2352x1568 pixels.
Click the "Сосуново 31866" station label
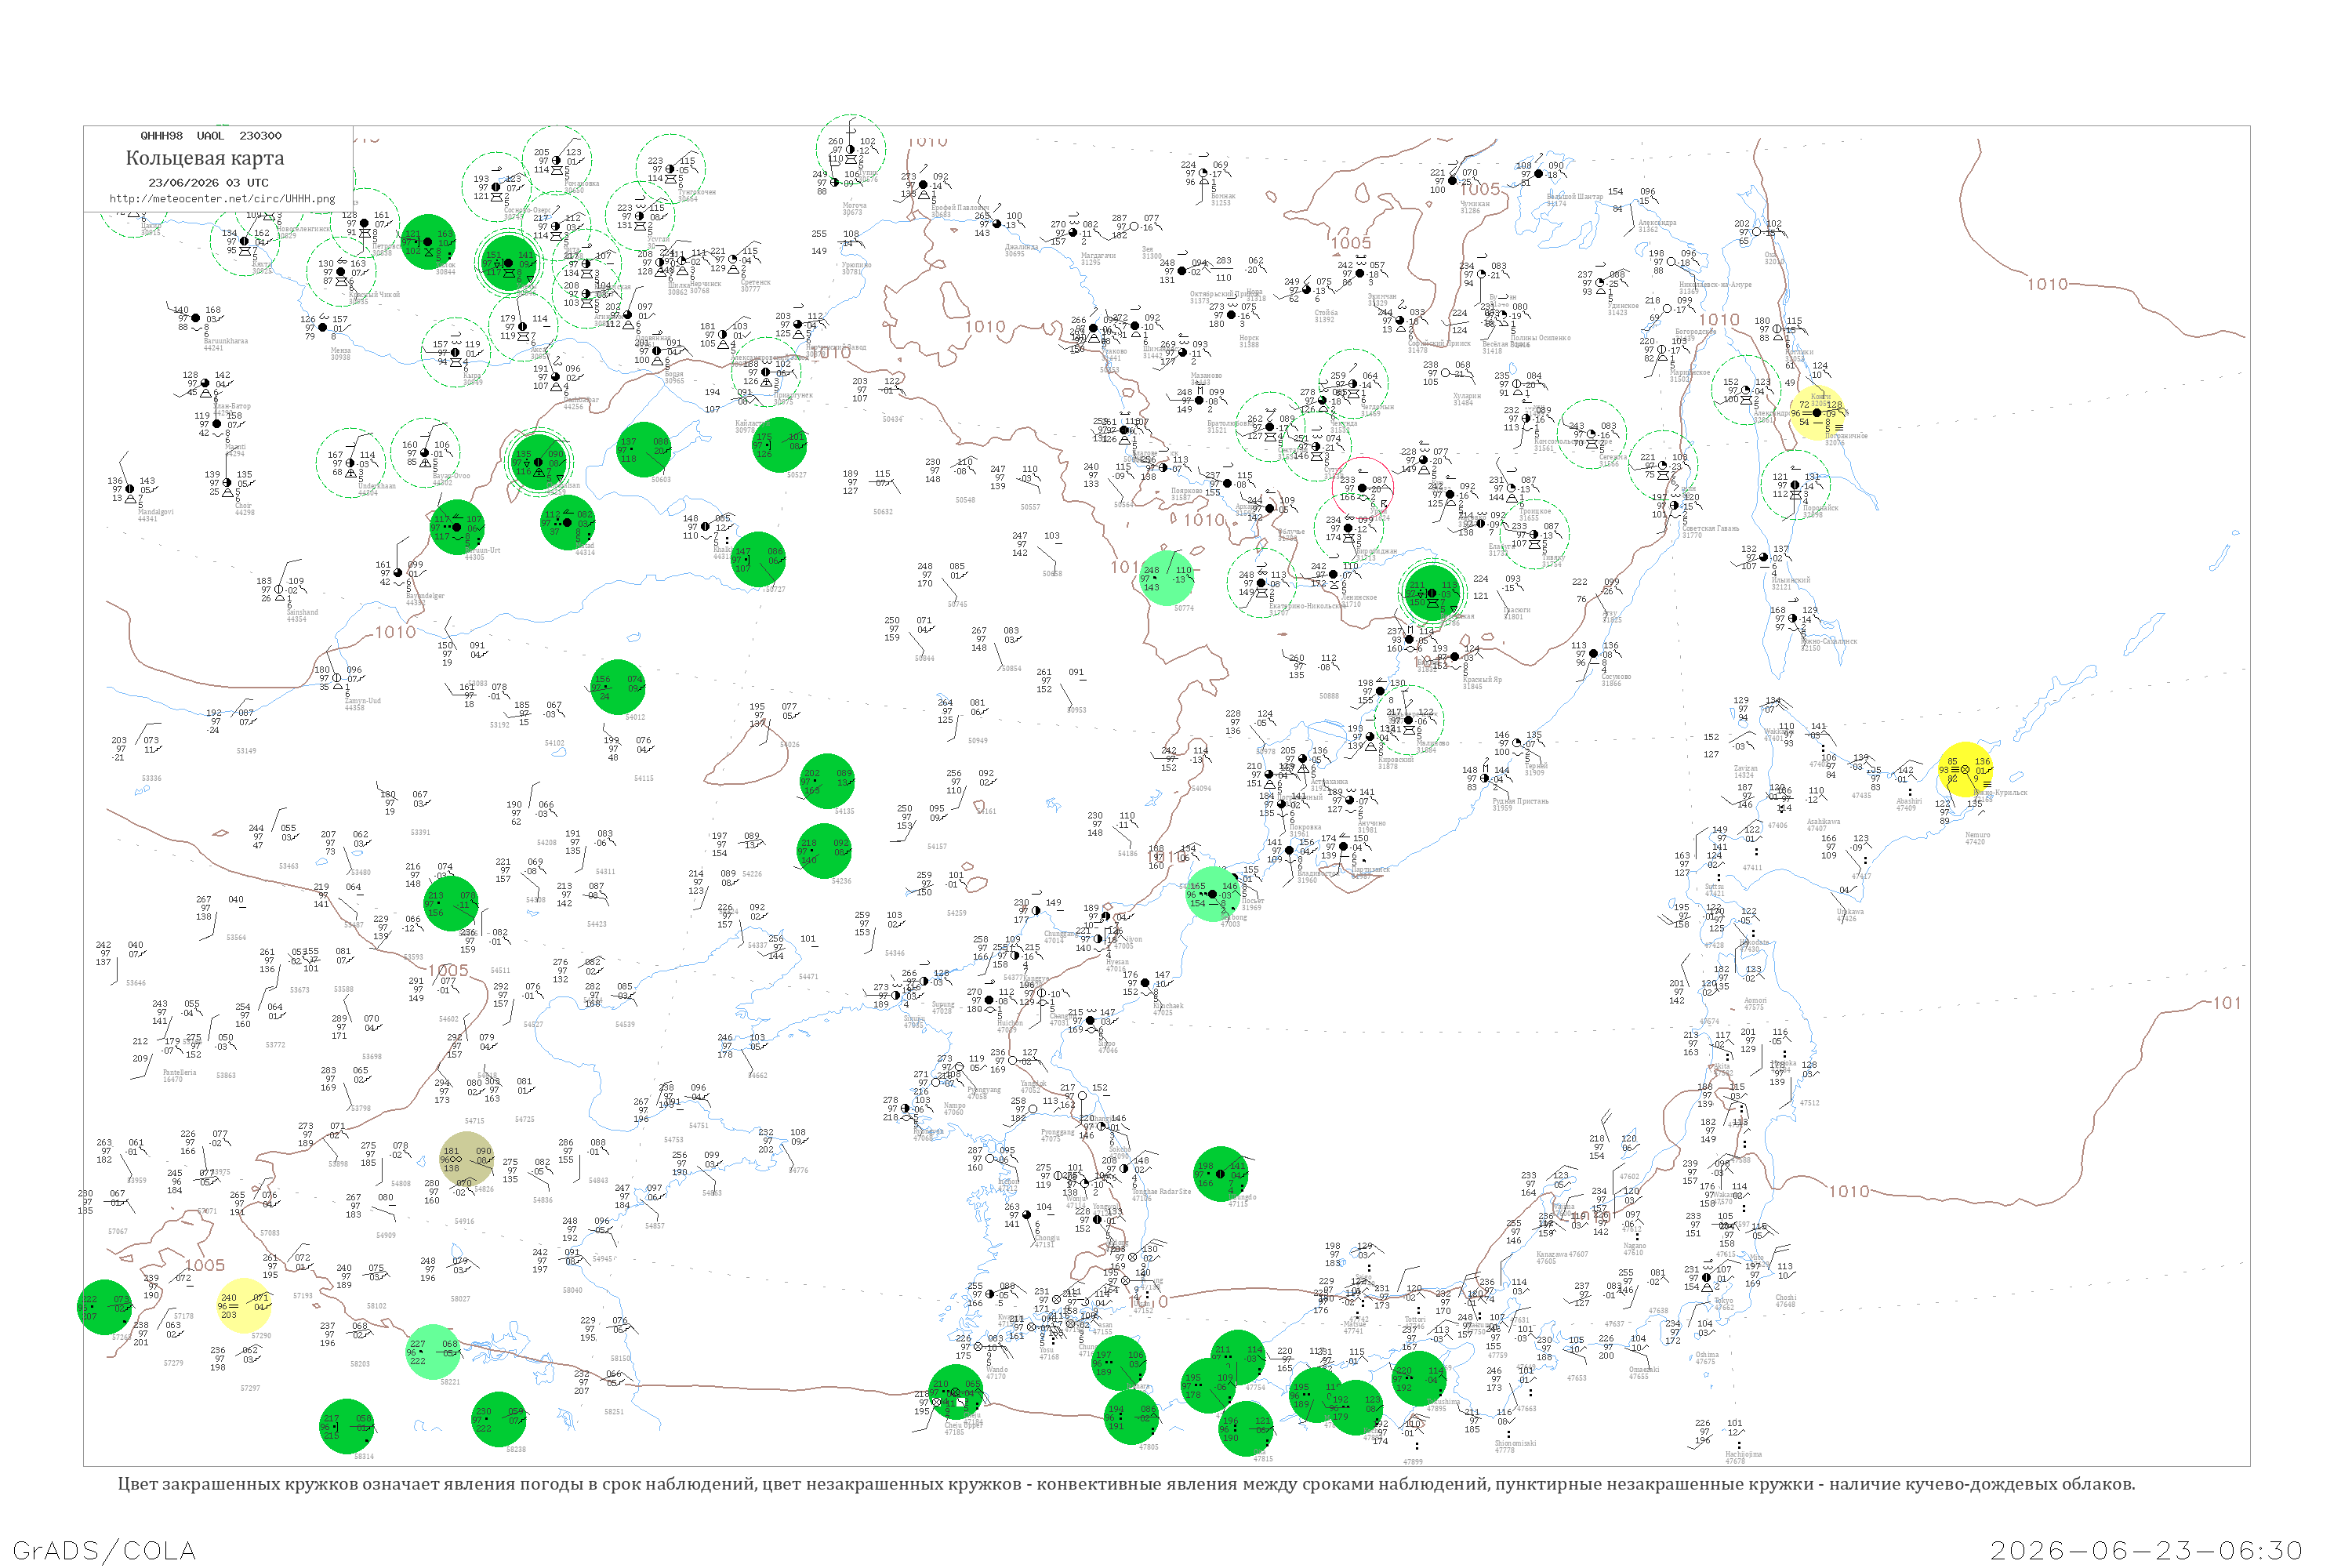[x=1616, y=680]
